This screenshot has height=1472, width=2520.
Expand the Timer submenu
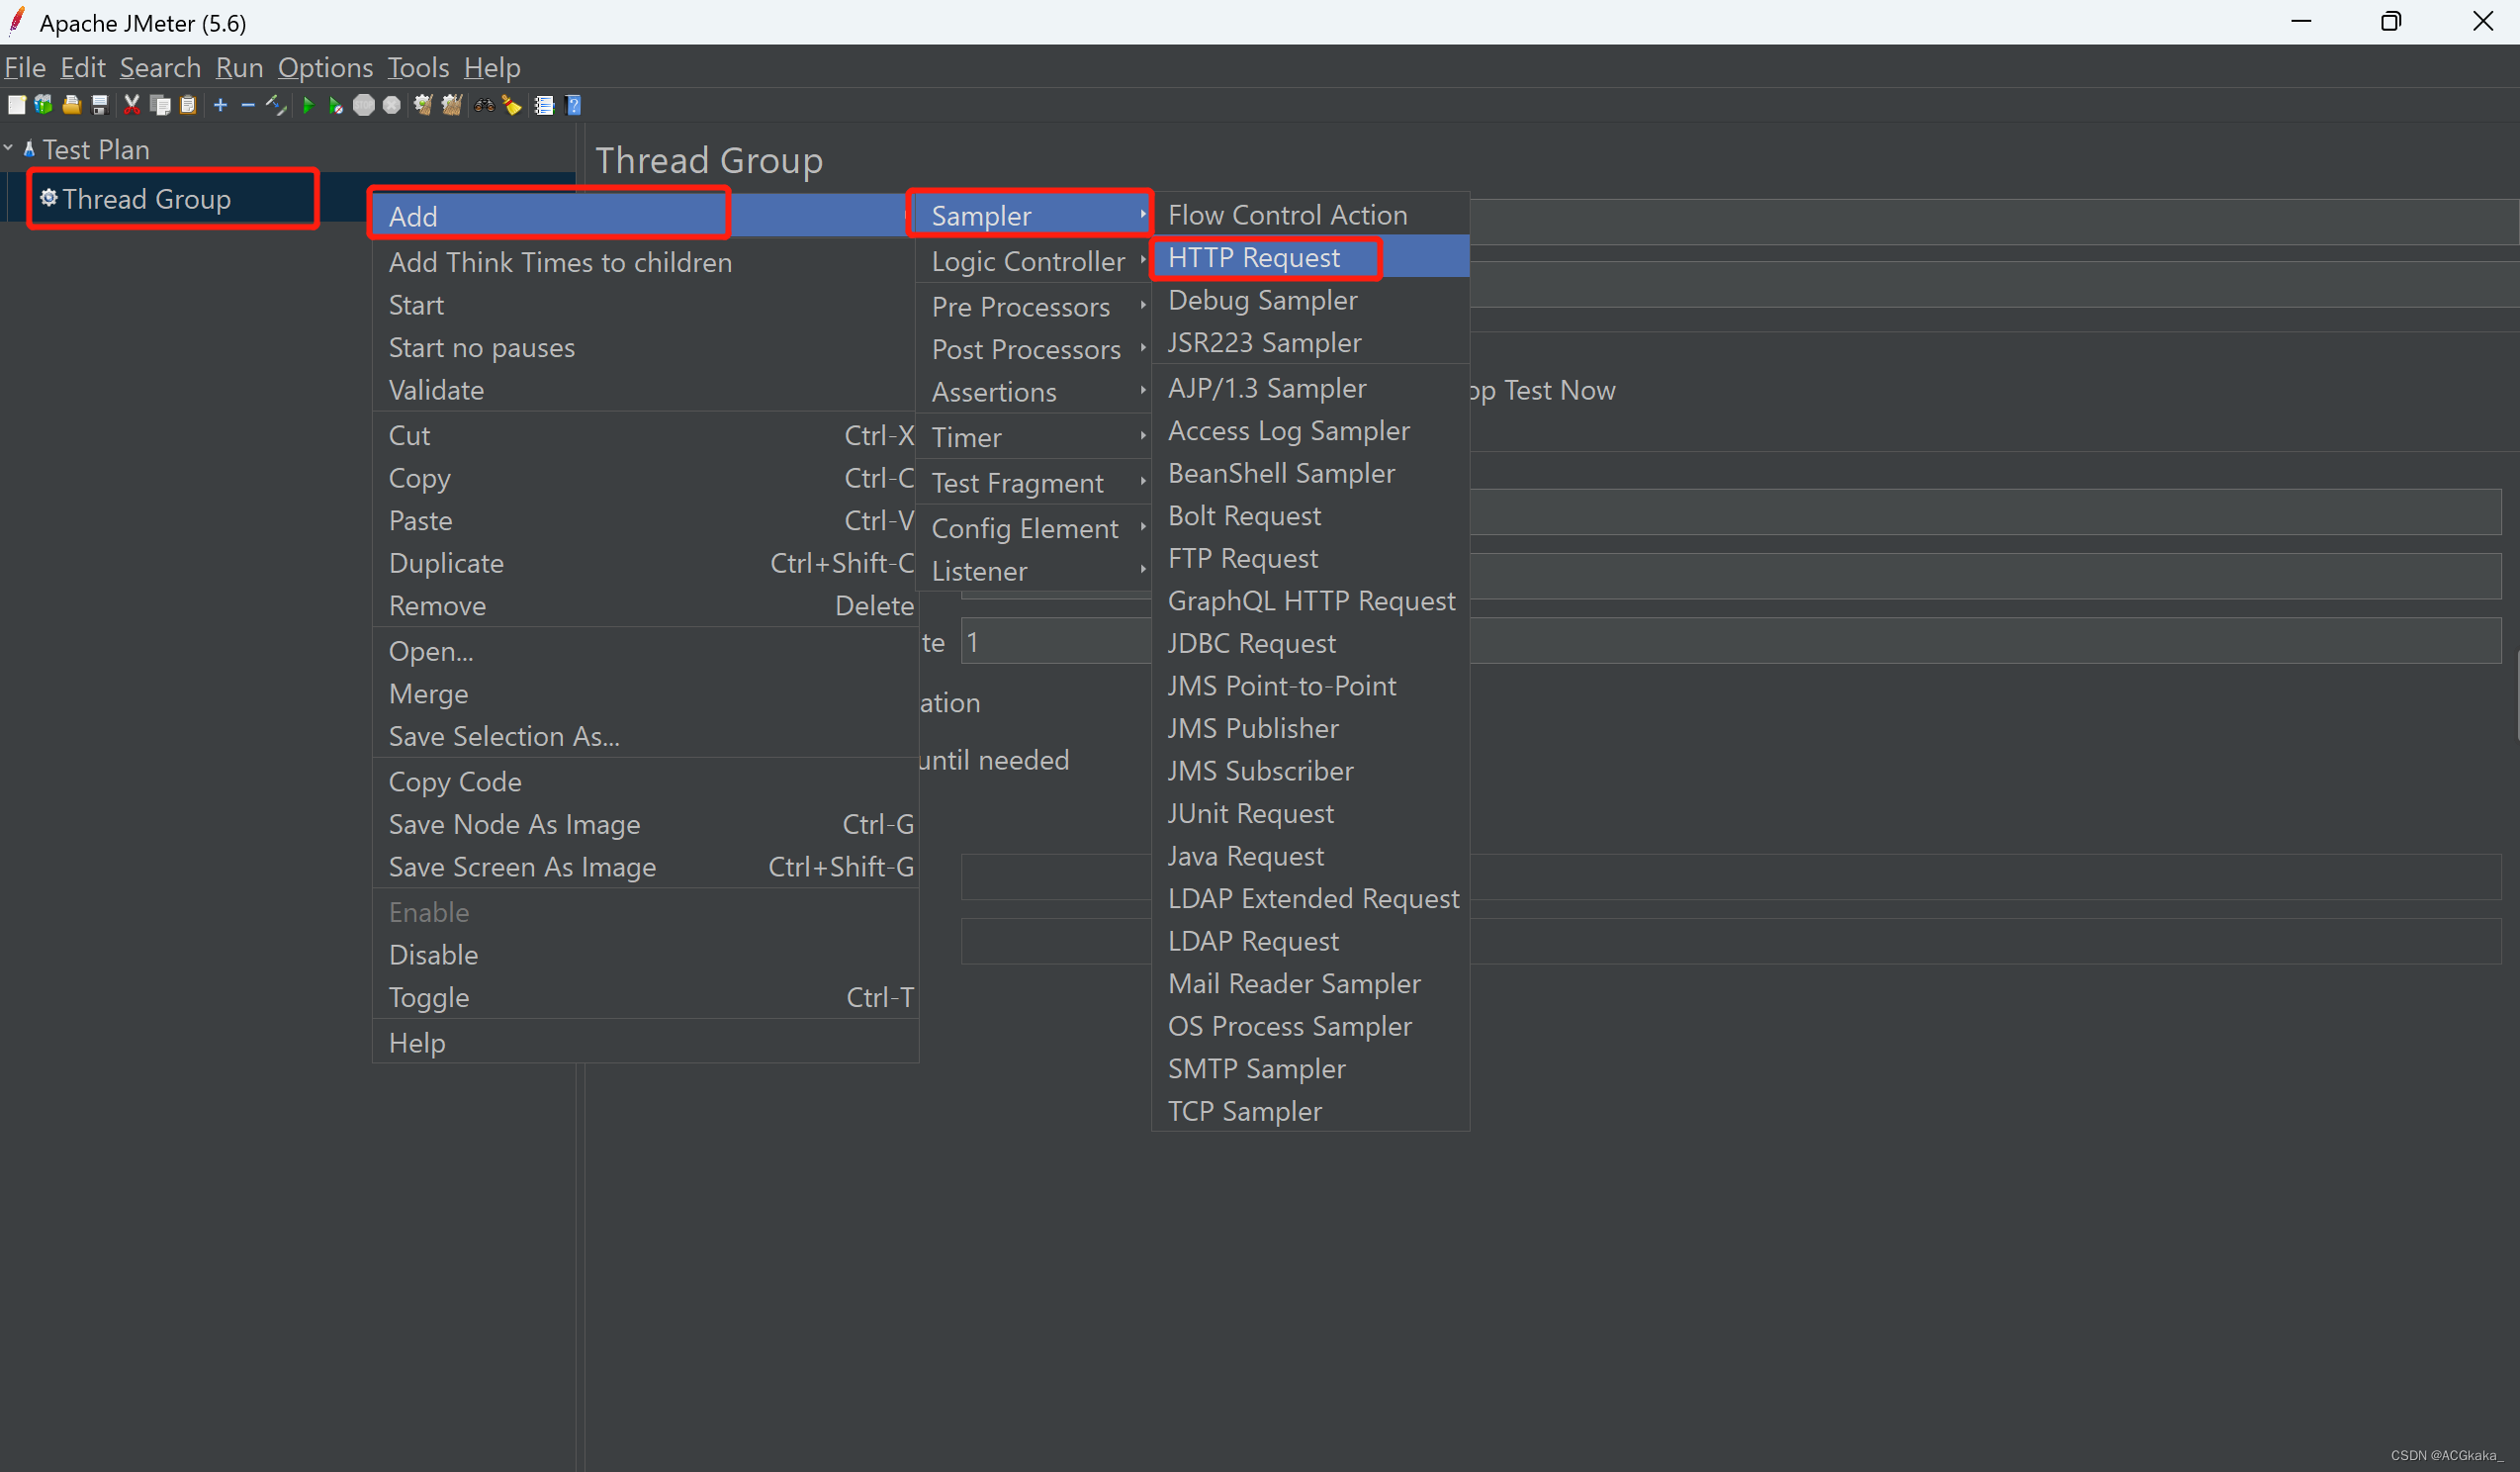[x=1033, y=437]
